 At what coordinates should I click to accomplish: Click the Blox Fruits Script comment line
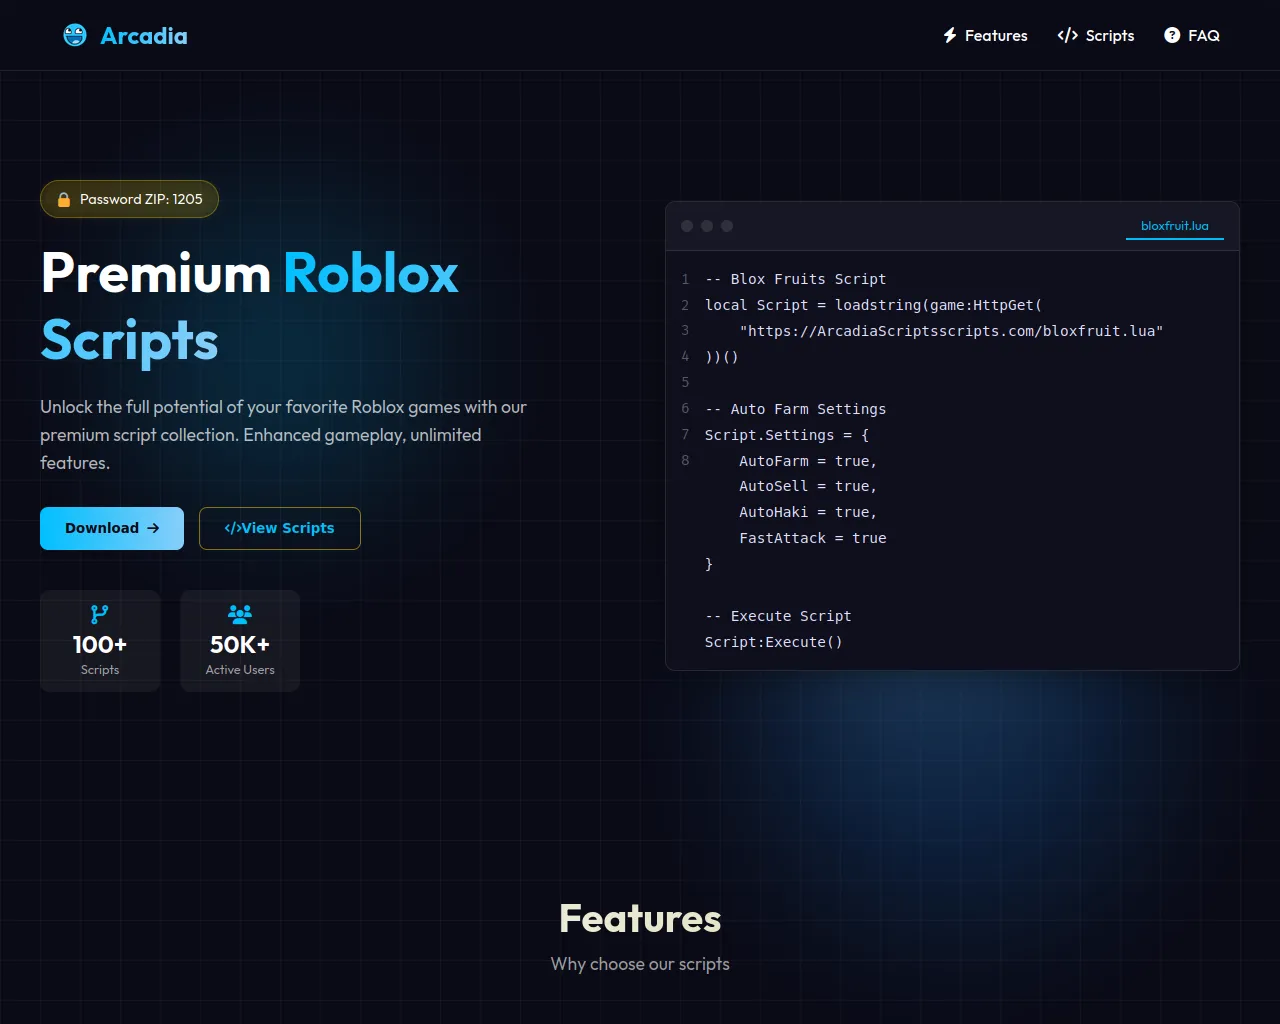point(795,279)
